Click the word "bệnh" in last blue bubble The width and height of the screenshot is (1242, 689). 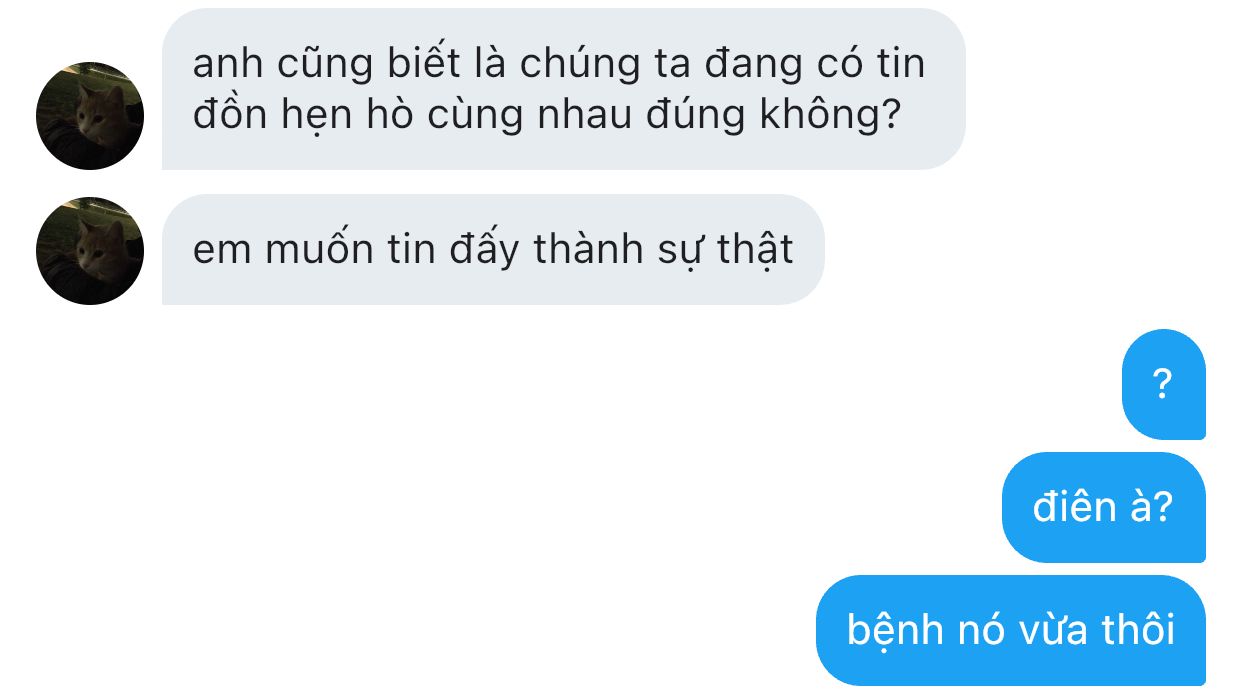pos(896,630)
